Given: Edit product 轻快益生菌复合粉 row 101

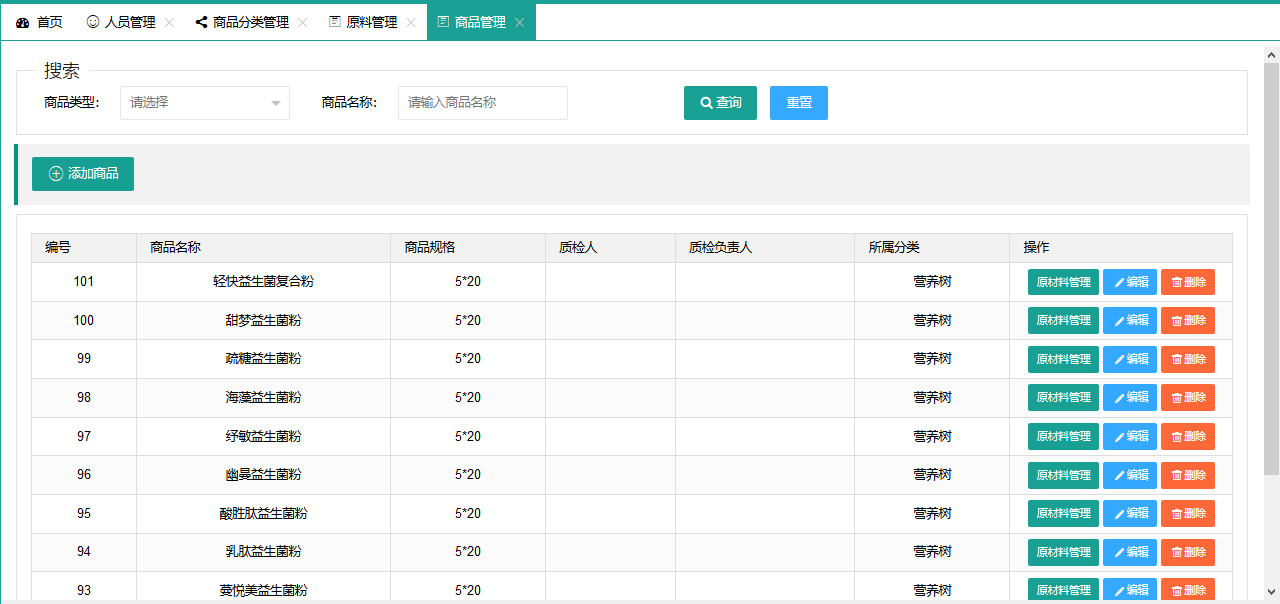Looking at the screenshot, I should (1129, 282).
